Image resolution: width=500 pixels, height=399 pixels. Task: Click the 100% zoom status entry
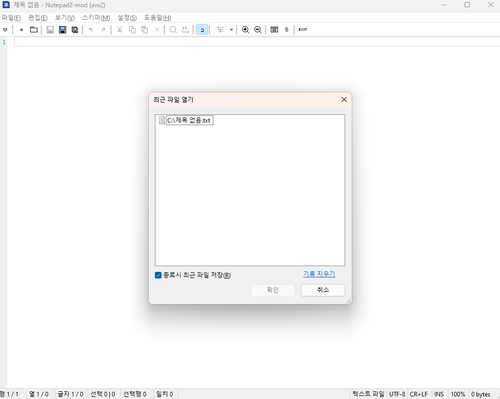[458, 394]
